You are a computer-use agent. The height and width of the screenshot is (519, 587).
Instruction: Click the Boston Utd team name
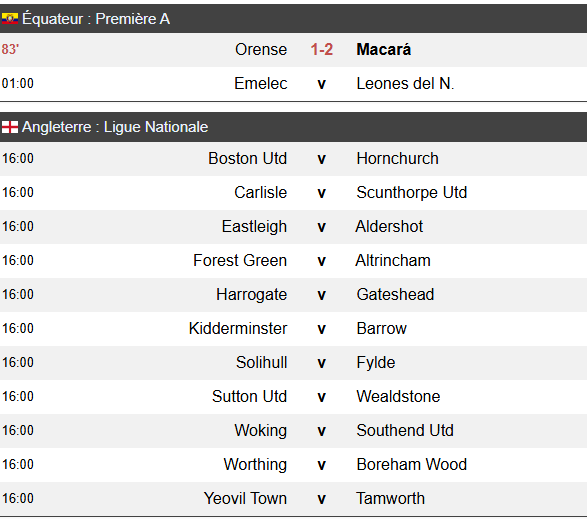pos(247,158)
